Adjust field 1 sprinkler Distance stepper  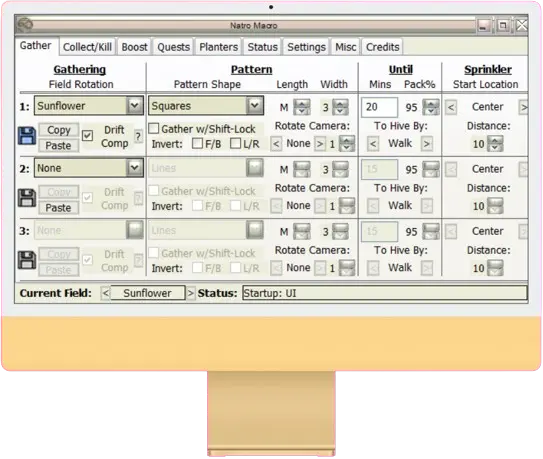(495, 143)
